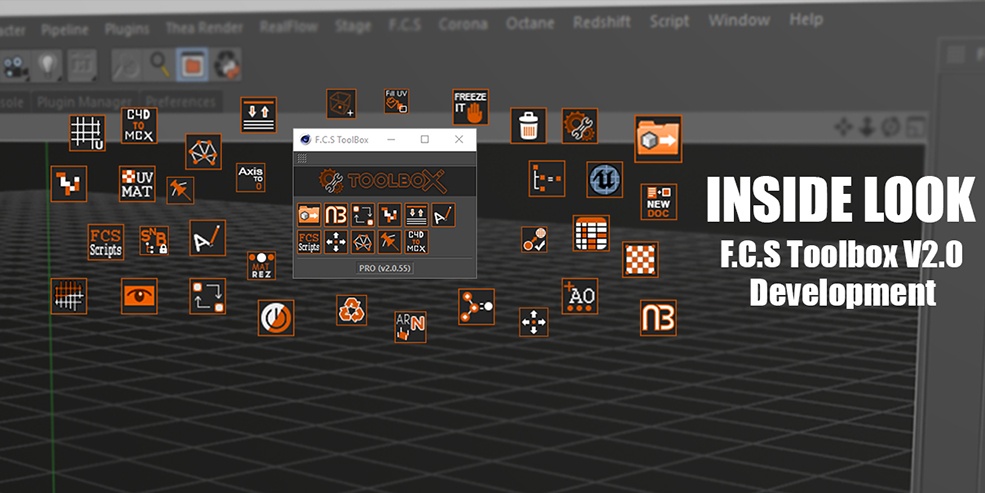
Task: Click the UV MAT icon
Action: pos(137,184)
